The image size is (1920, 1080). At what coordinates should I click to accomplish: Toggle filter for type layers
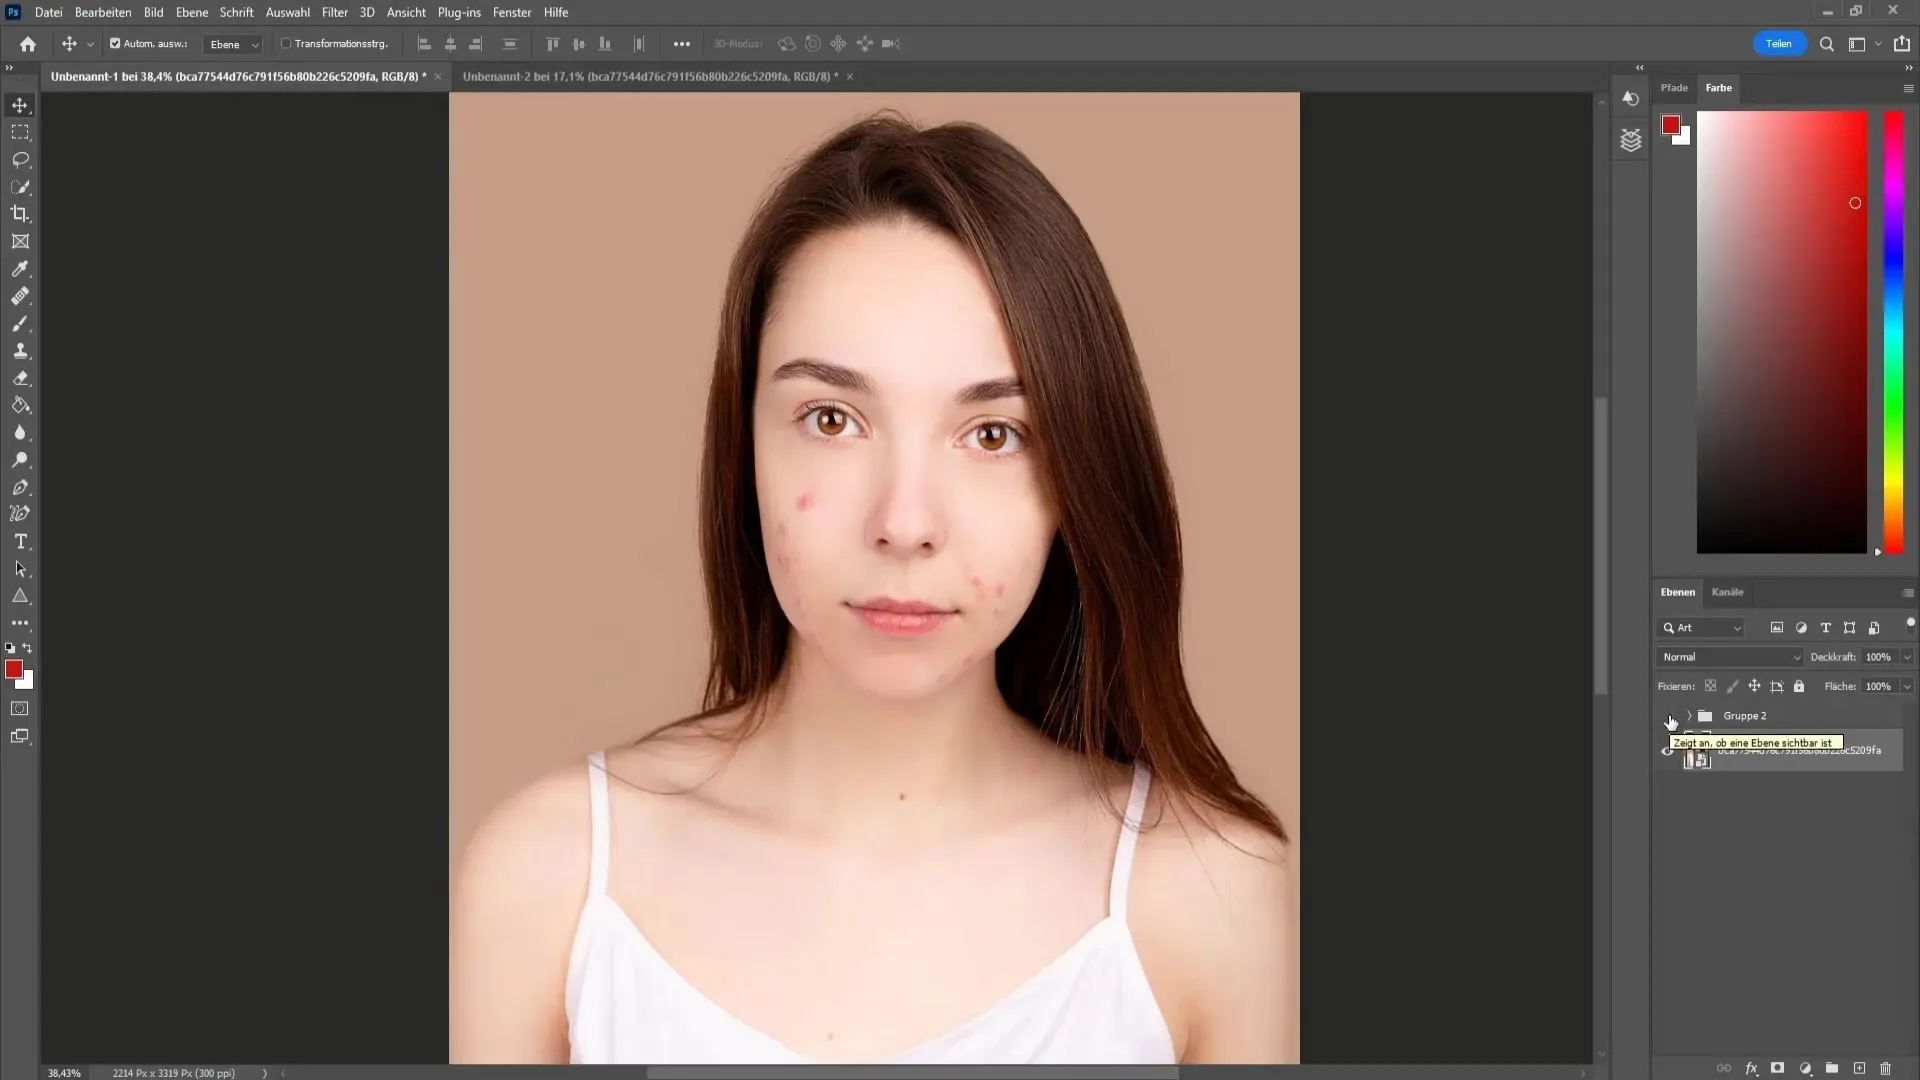1825,628
